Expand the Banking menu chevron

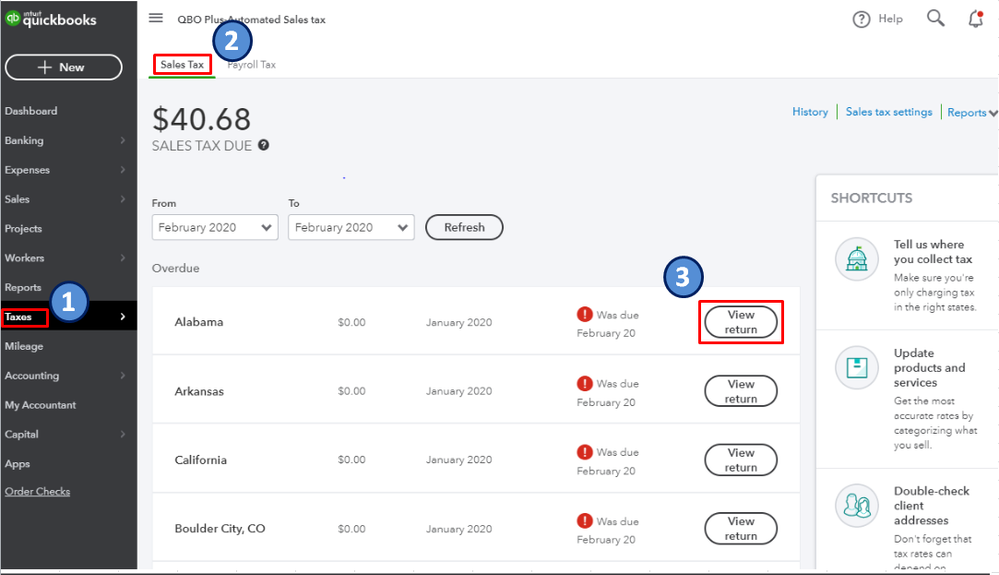(123, 140)
